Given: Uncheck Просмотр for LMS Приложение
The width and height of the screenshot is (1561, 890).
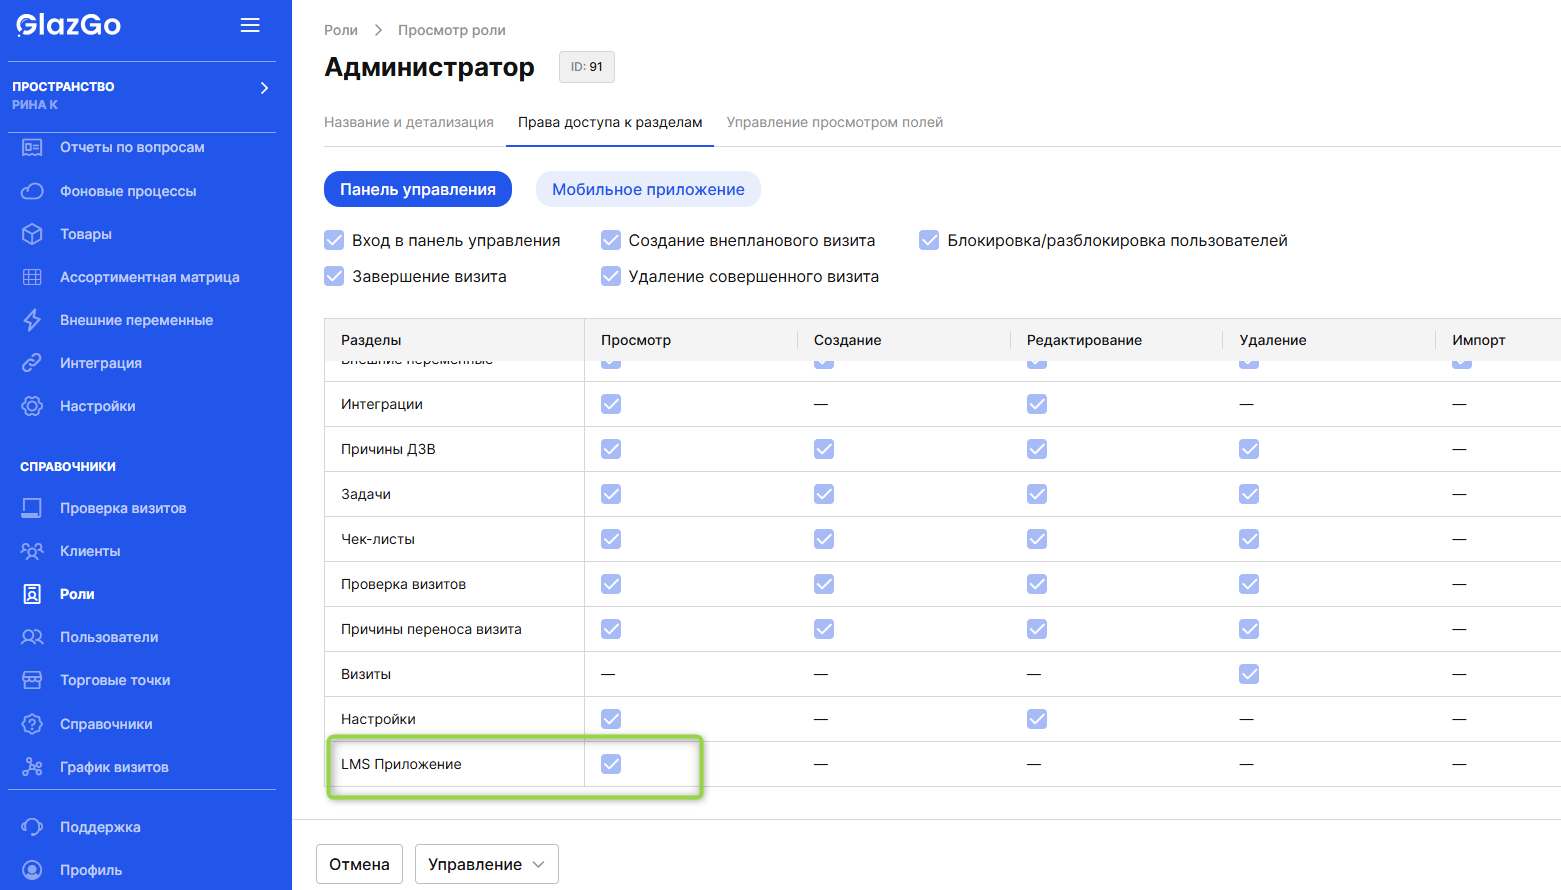Looking at the screenshot, I should pyautogui.click(x=611, y=764).
